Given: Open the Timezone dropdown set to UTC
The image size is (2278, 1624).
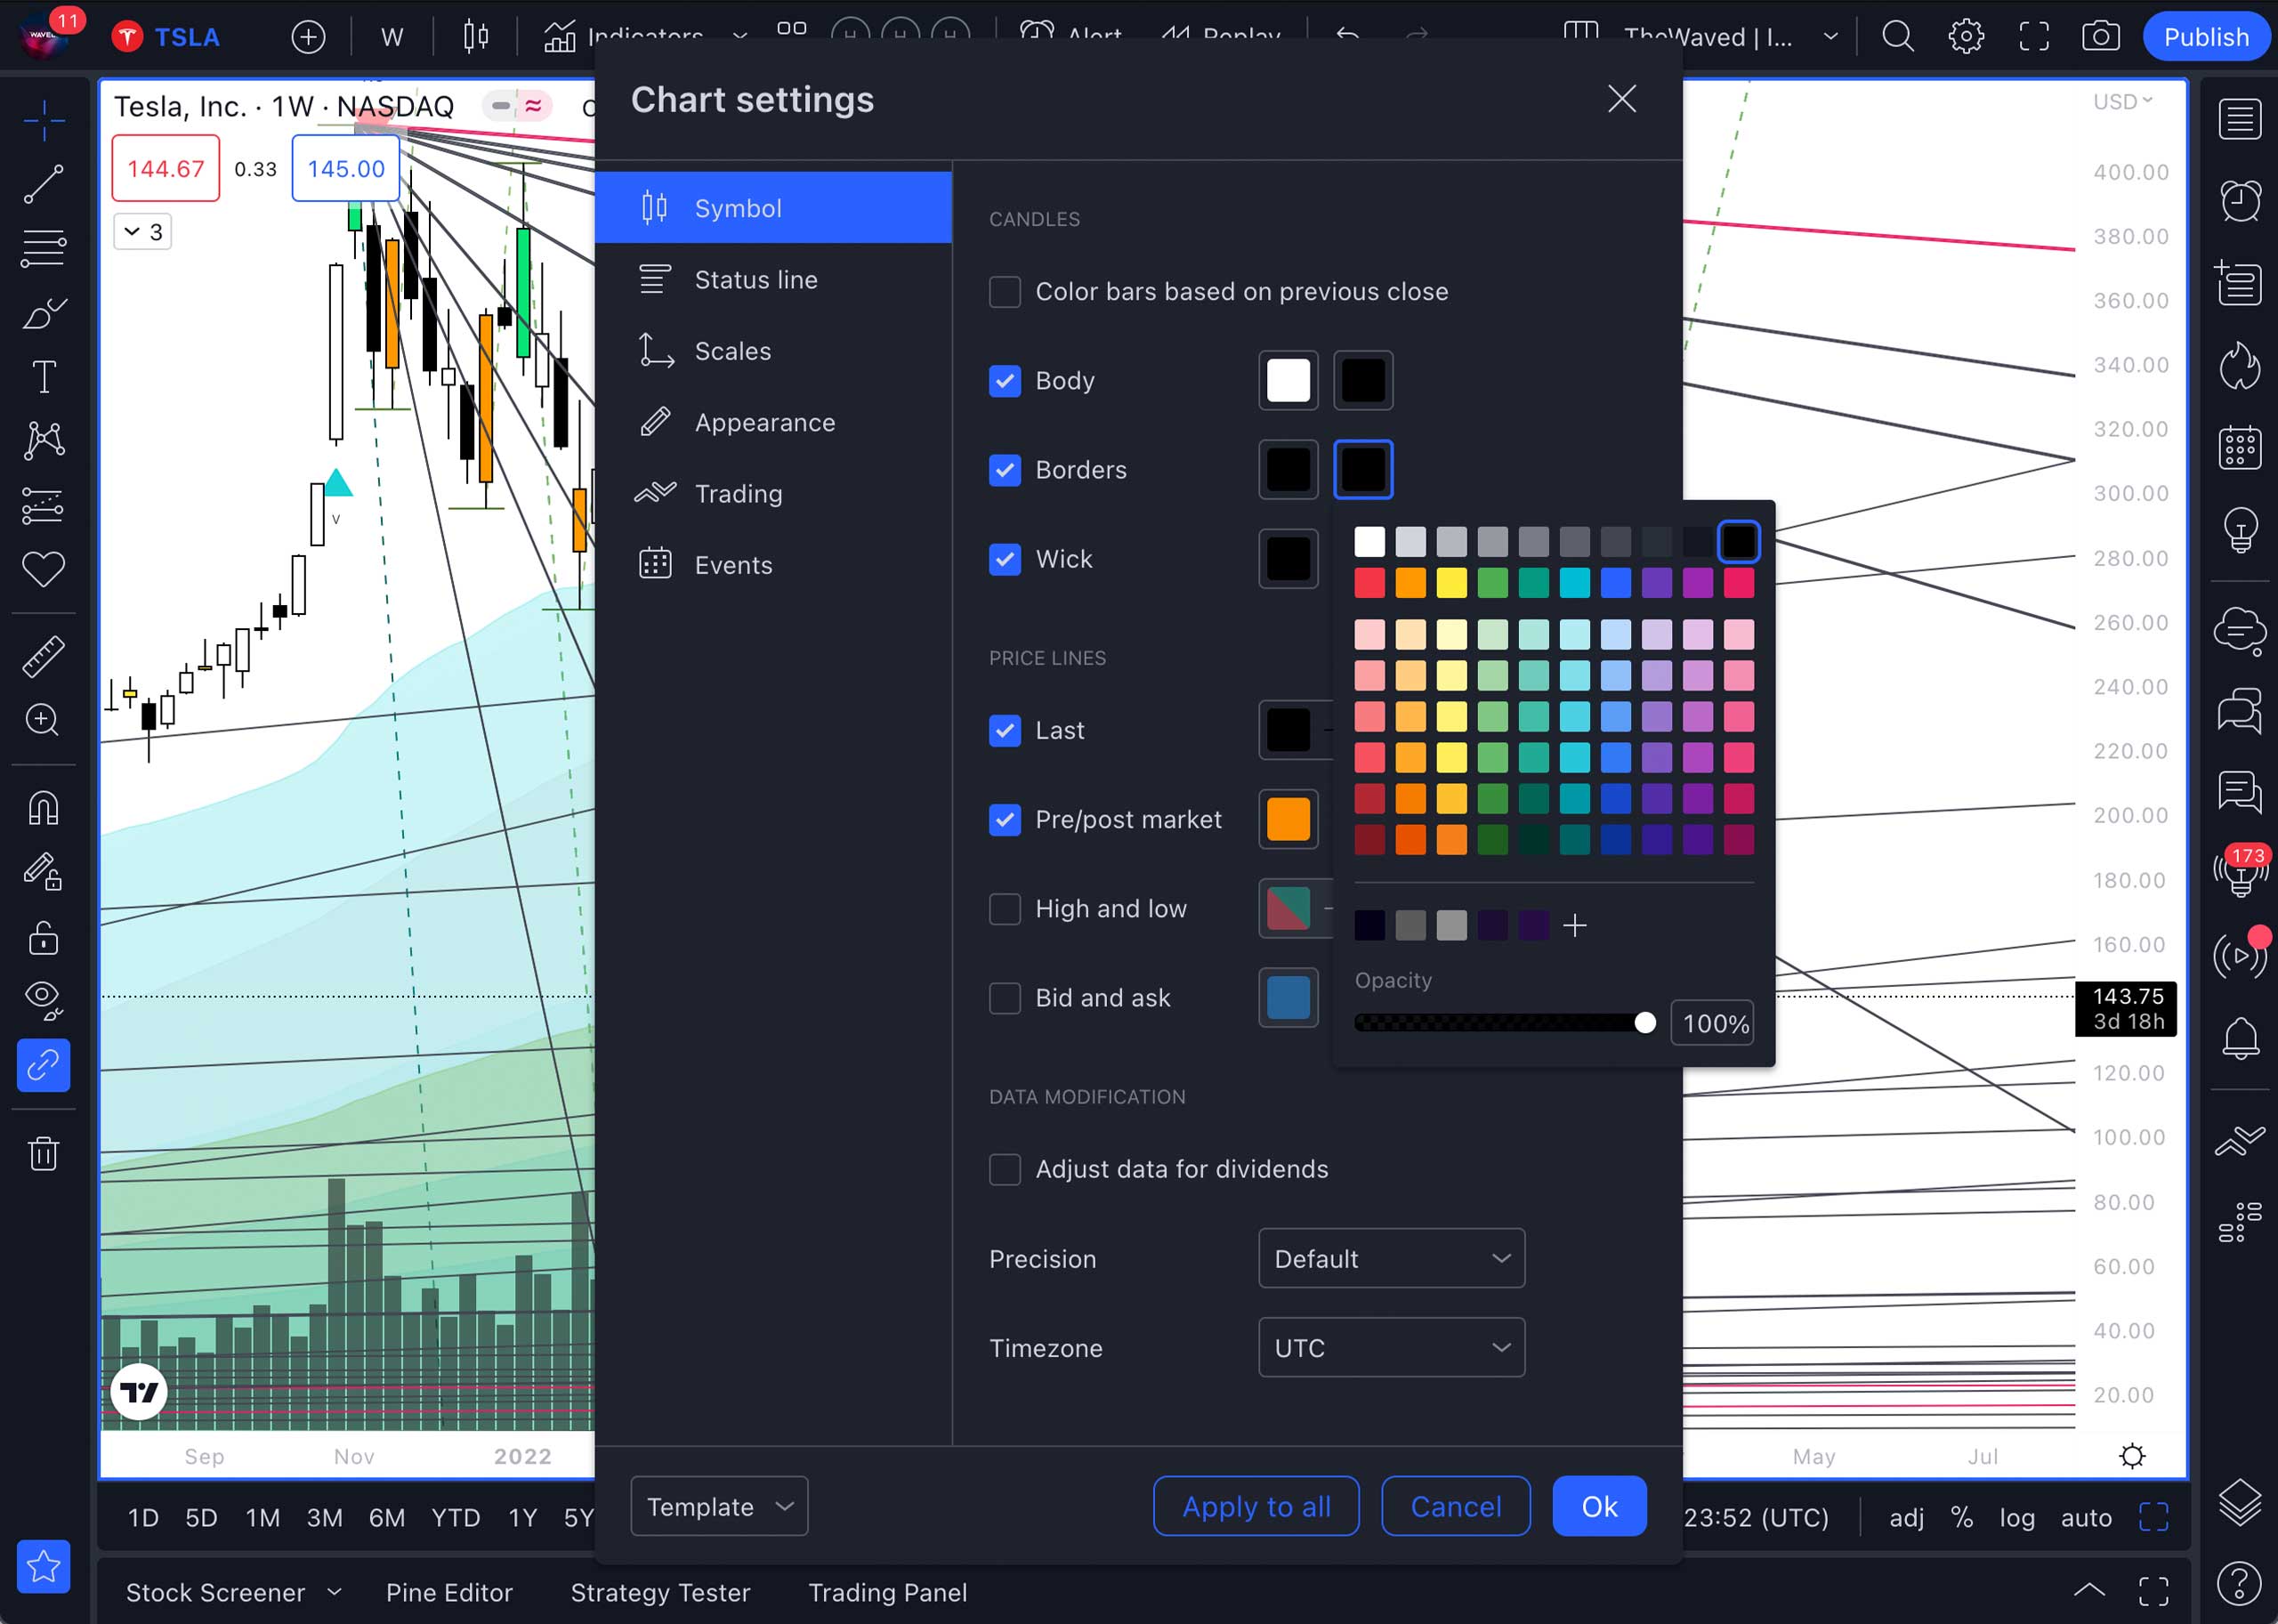Looking at the screenshot, I should [1391, 1347].
